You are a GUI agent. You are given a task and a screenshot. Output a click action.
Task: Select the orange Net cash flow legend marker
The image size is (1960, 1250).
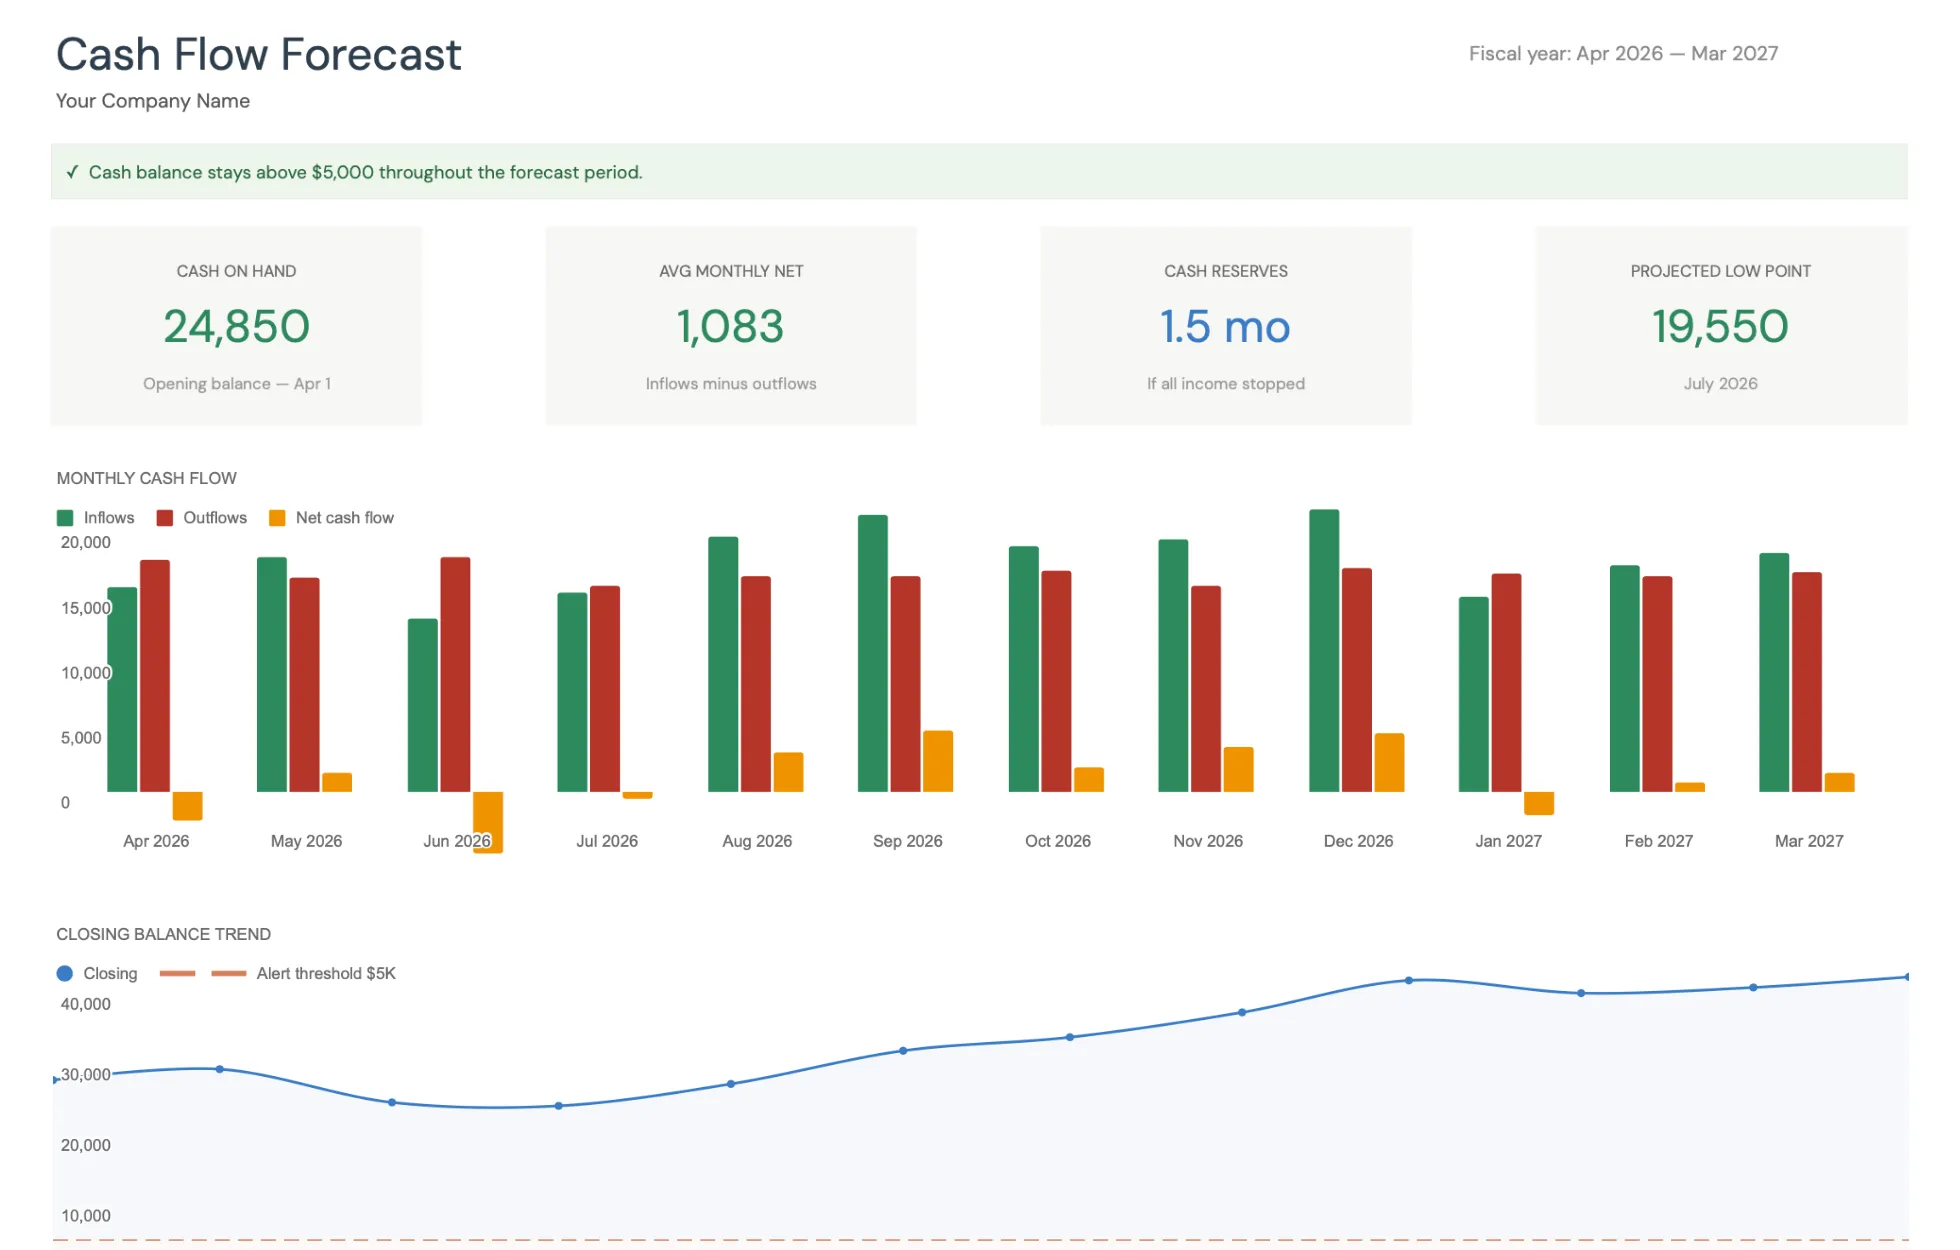(x=276, y=517)
